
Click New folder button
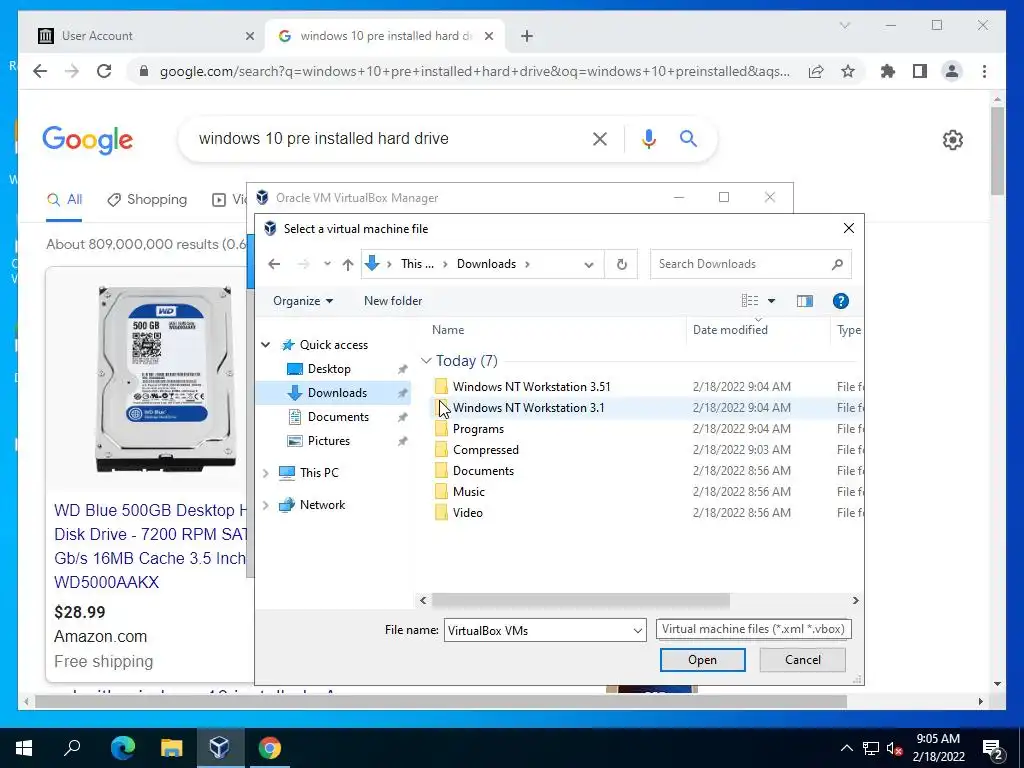coord(393,301)
